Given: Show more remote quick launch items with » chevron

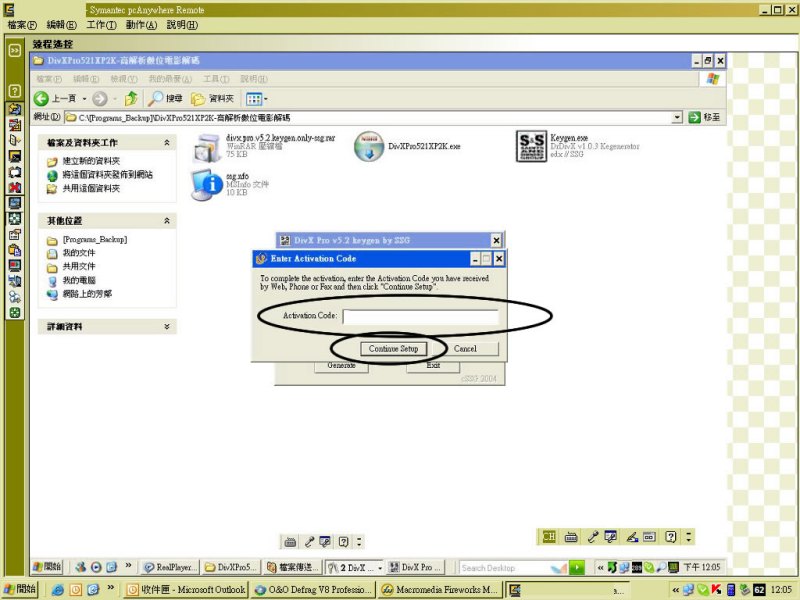Looking at the screenshot, I should click(128, 565).
